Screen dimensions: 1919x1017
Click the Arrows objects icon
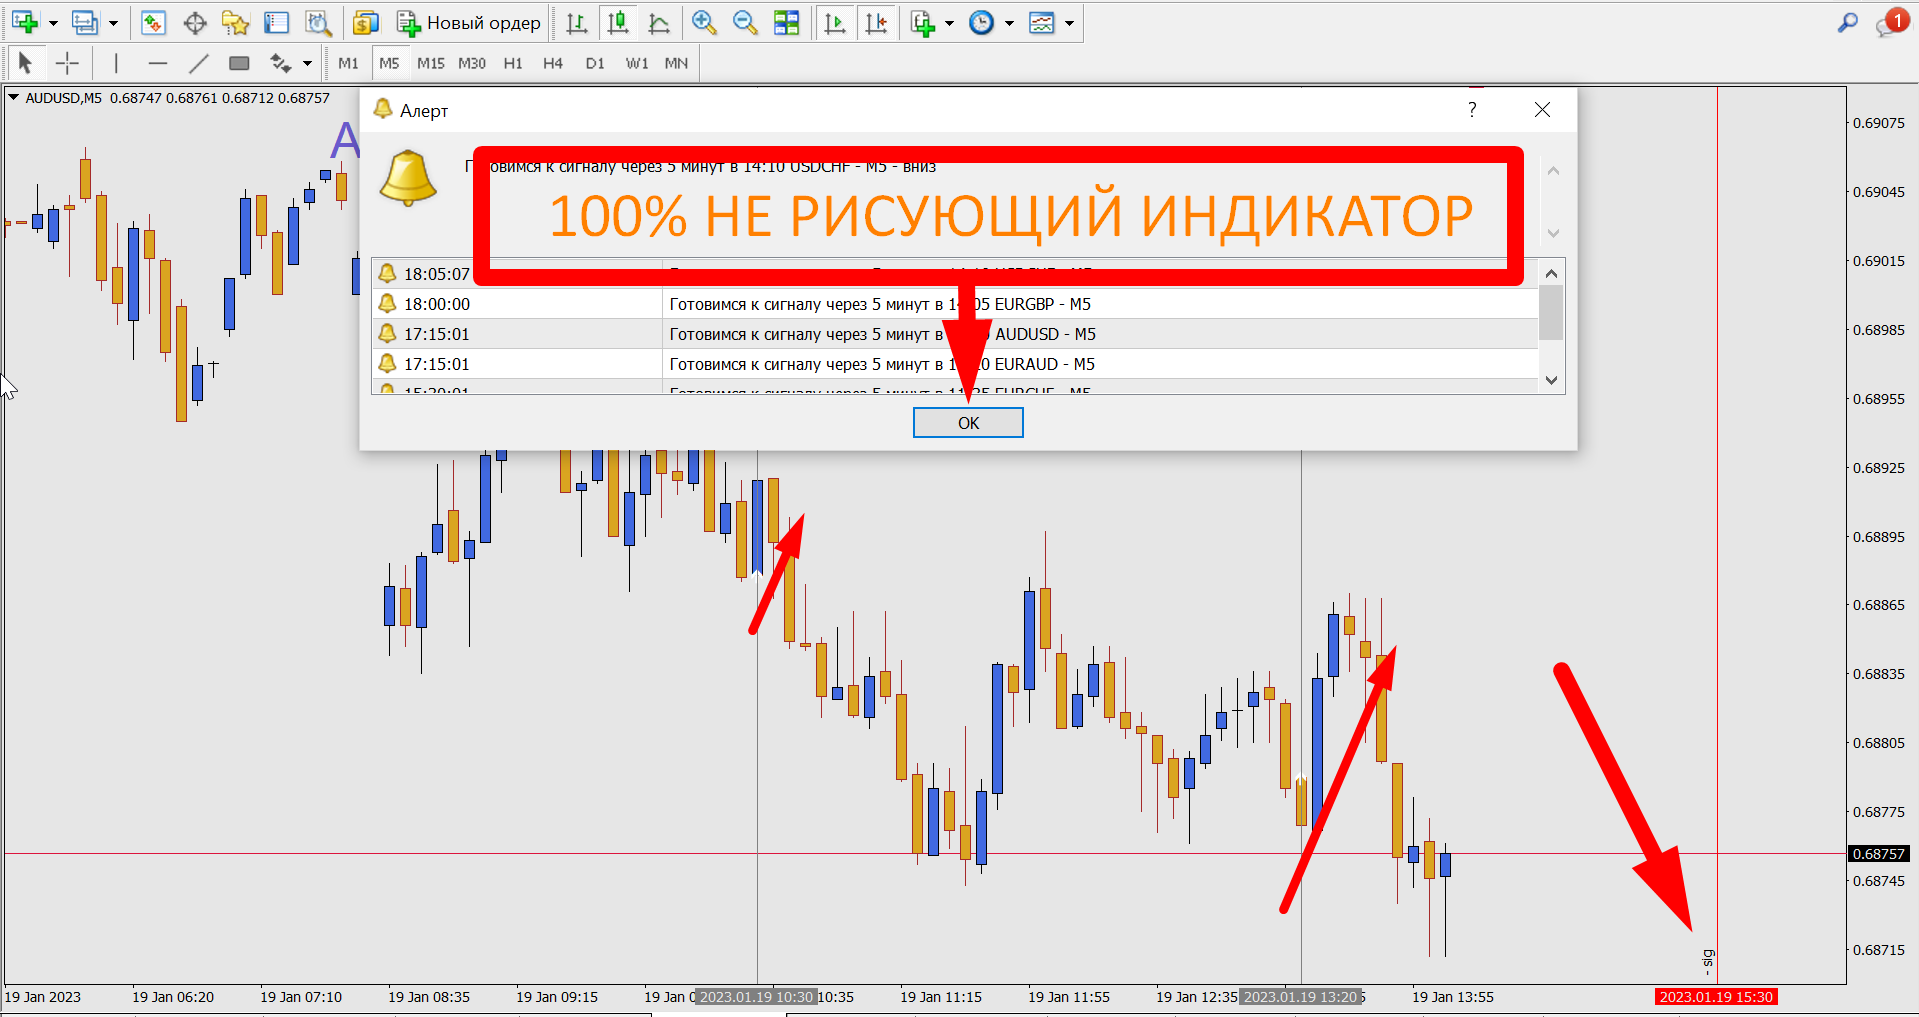pos(281,63)
